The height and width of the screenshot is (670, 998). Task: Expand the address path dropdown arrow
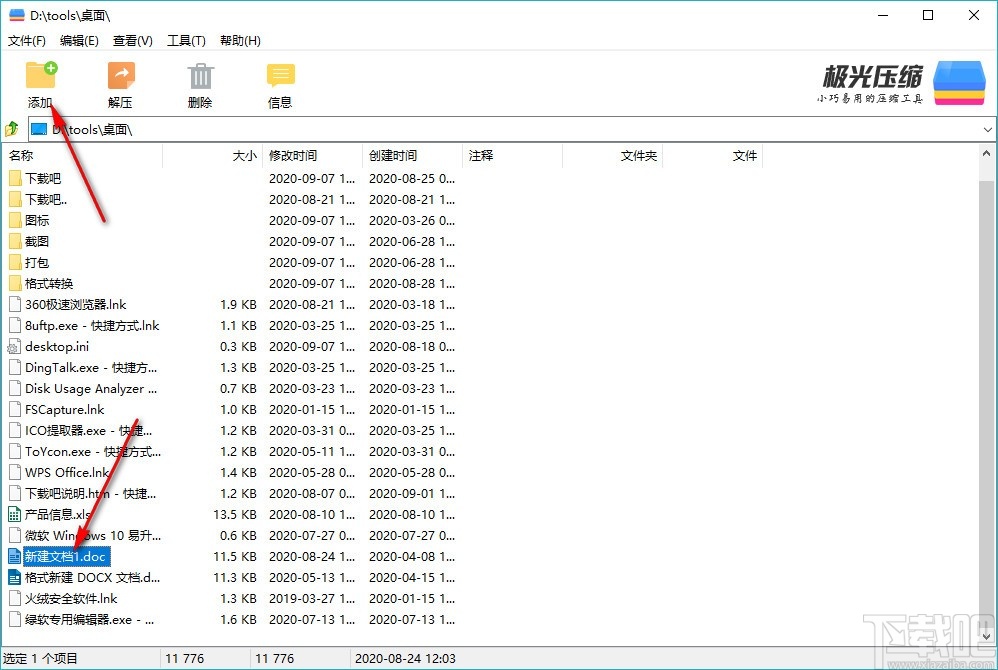987,129
